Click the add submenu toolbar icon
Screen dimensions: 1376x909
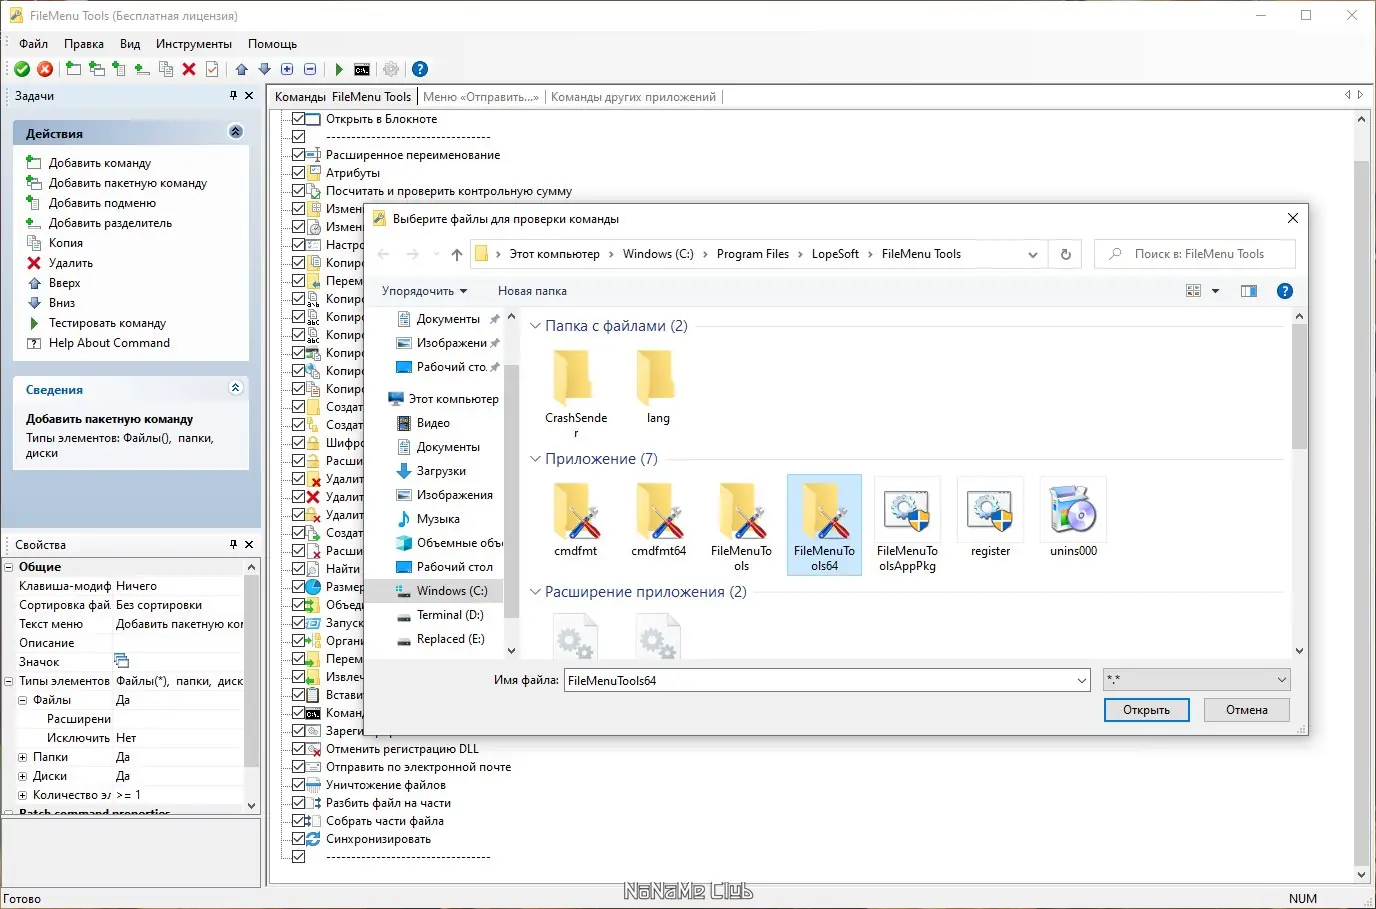(x=119, y=69)
